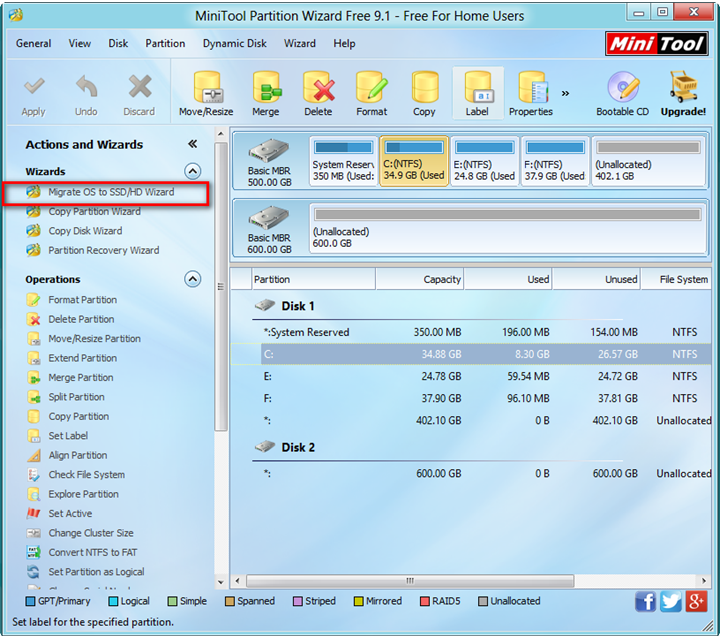The width and height of the screenshot is (721, 636).
Task: Click the Delete toolbar icon
Action: click(318, 87)
